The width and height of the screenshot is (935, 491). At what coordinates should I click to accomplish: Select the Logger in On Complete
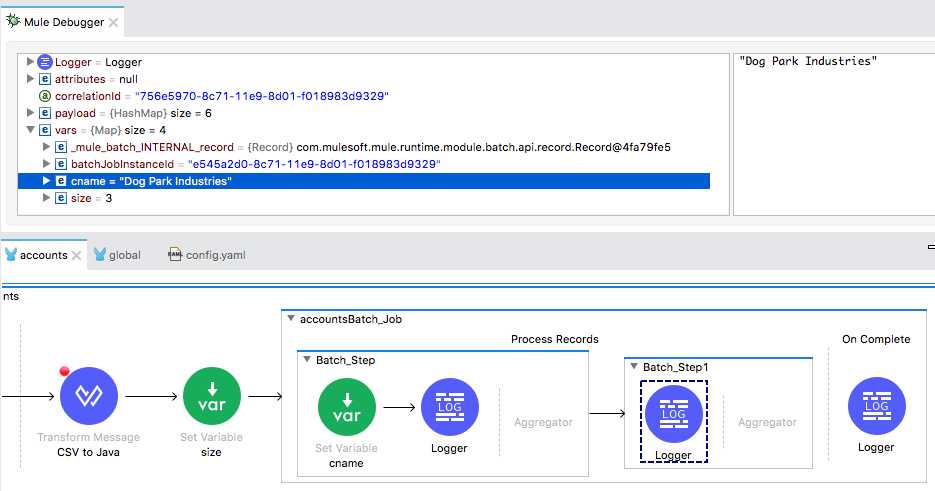(877, 406)
